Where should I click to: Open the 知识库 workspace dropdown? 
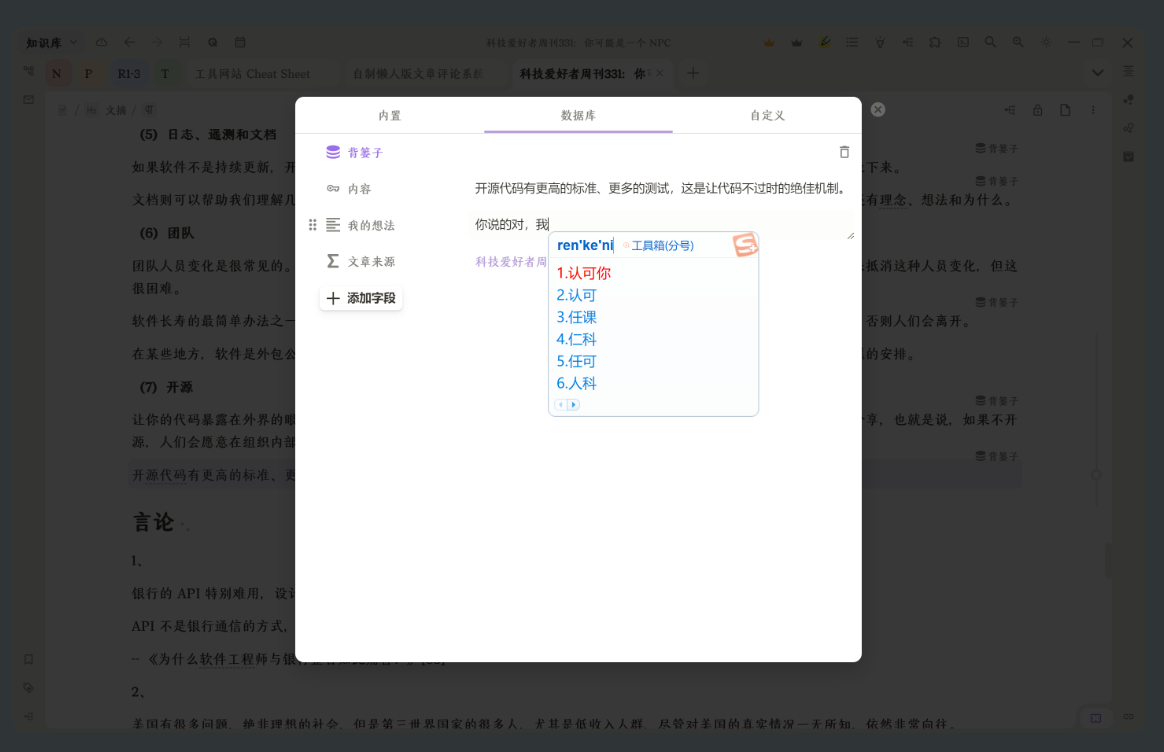pyautogui.click(x=51, y=42)
